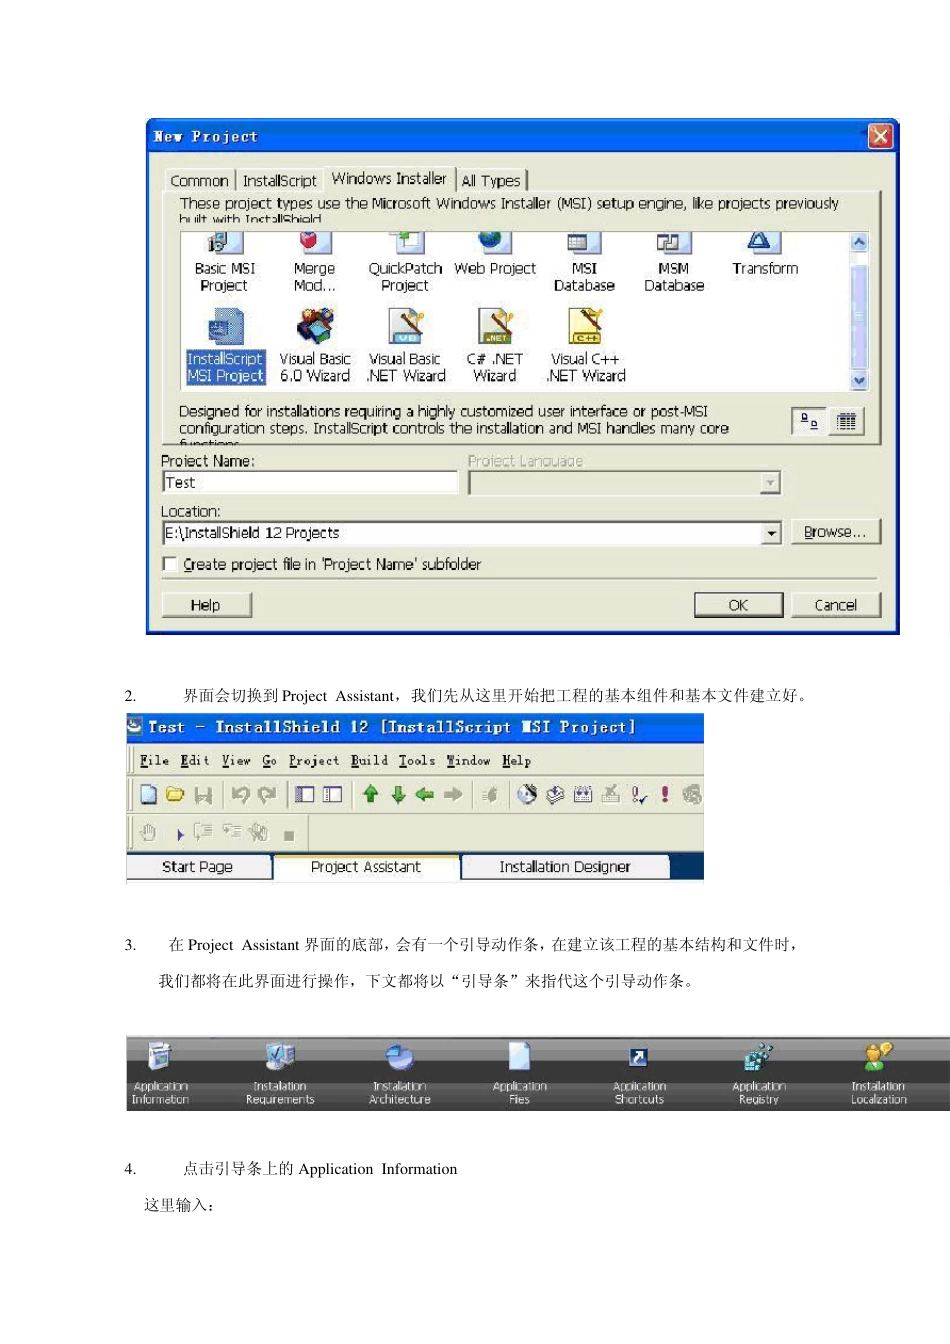
Task: Open Application Information in the guide bar
Action: pyautogui.click(x=160, y=1073)
